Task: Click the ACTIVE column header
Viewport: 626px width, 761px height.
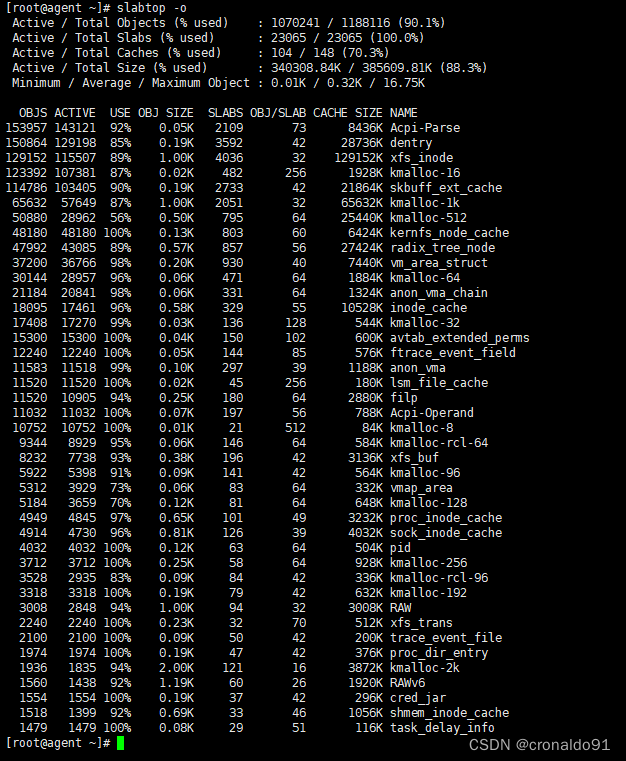Action: (75, 113)
